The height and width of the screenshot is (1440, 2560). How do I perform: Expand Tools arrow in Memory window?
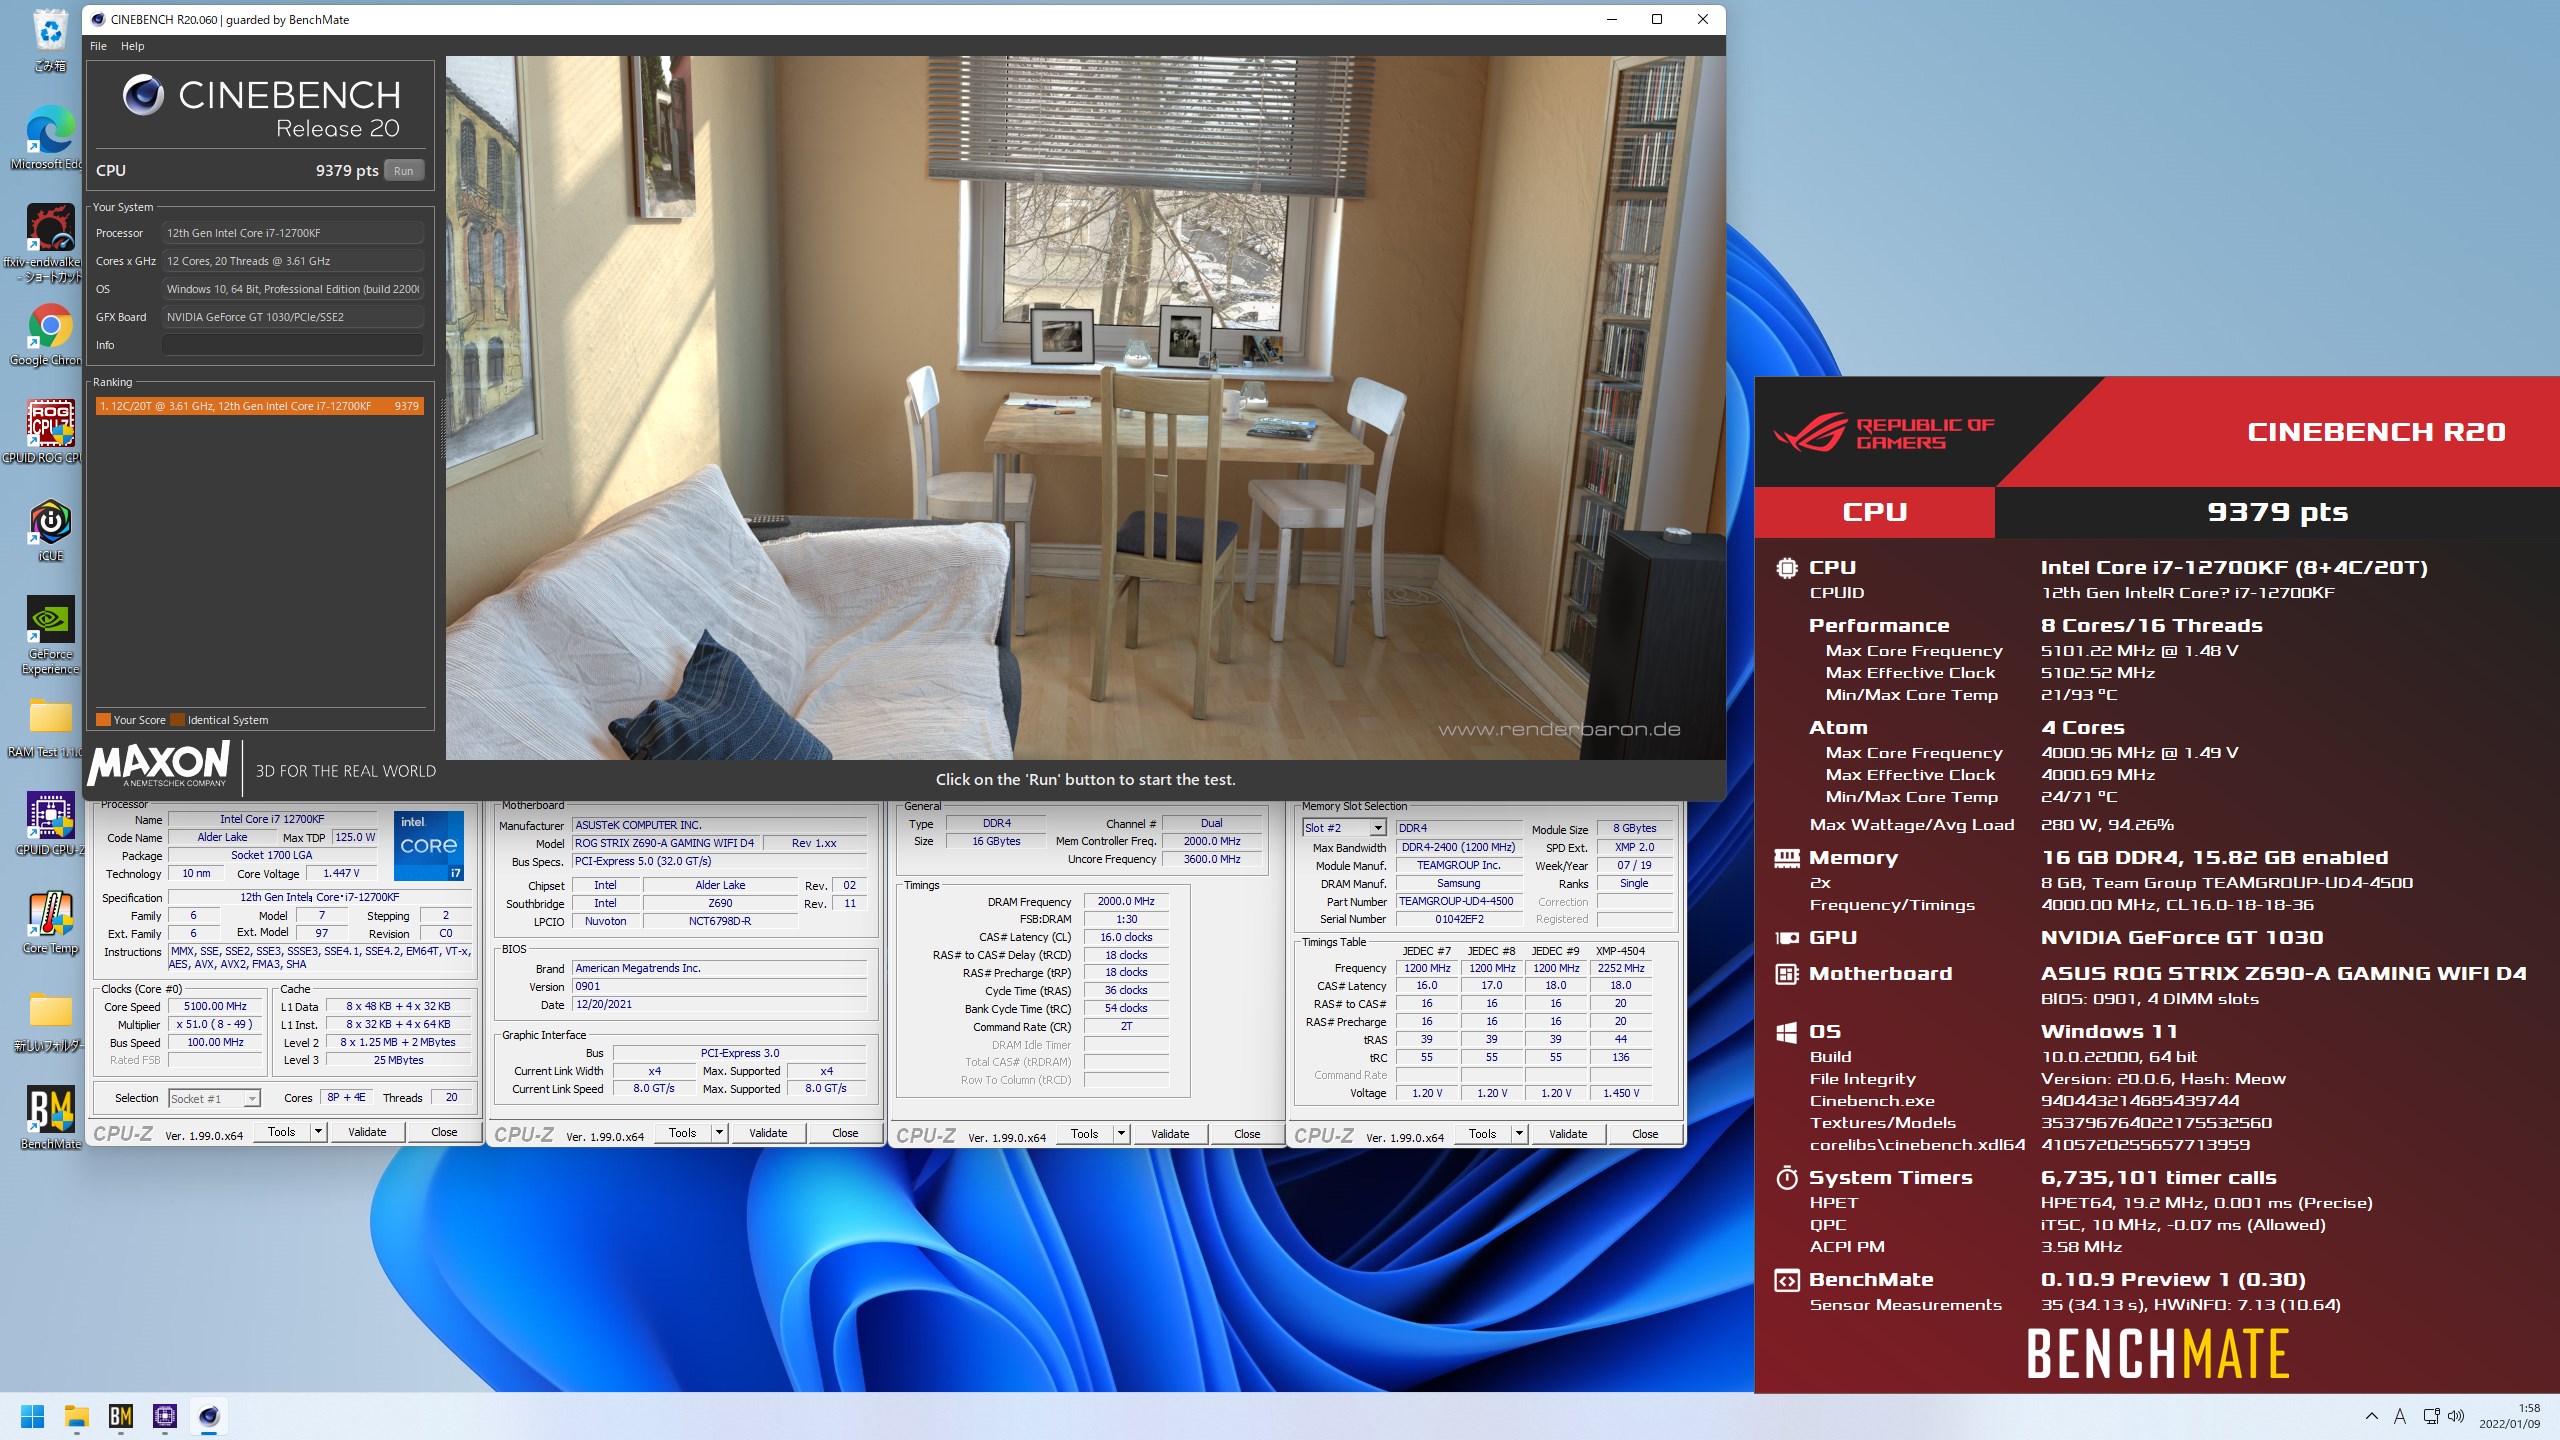[1122, 1134]
